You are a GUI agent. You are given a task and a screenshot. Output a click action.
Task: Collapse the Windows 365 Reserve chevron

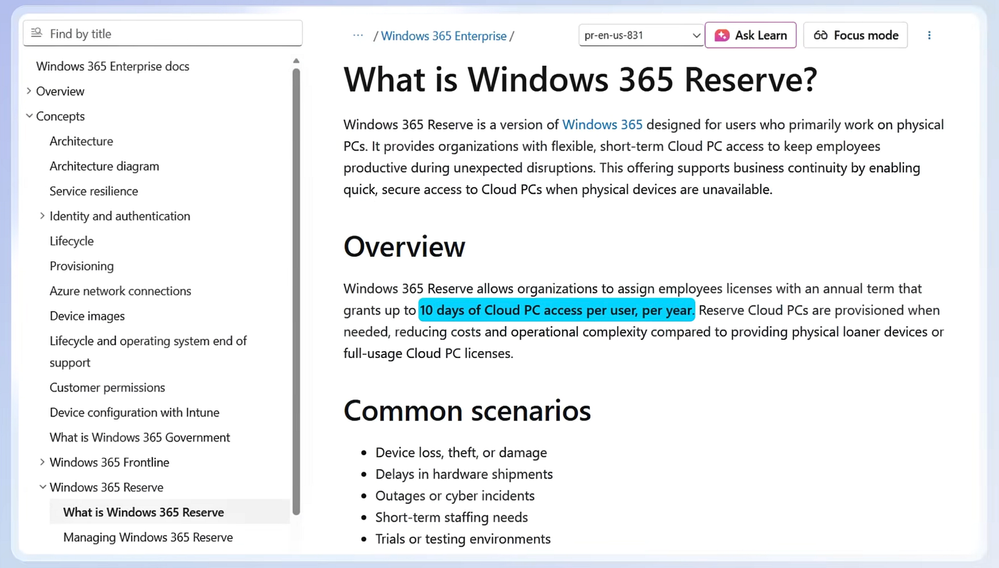[42, 487]
